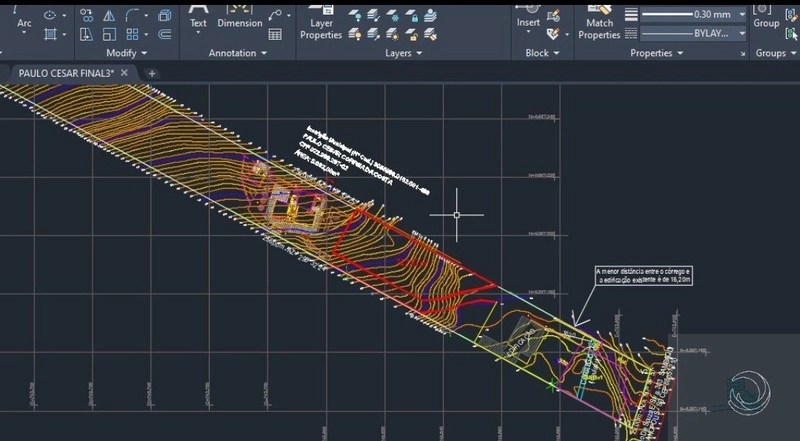Open Layer Properties manager
Screen dimensions: 800x441
321,23
